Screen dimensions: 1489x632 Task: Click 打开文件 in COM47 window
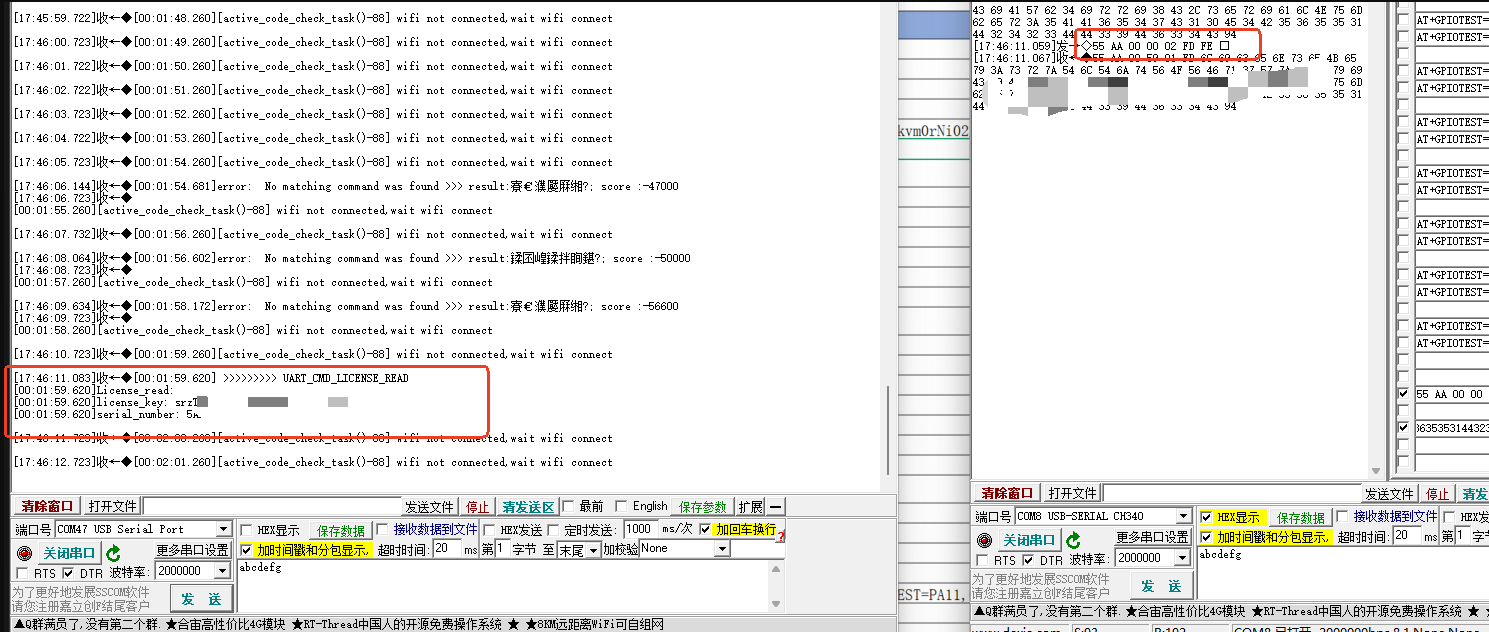click(112, 506)
